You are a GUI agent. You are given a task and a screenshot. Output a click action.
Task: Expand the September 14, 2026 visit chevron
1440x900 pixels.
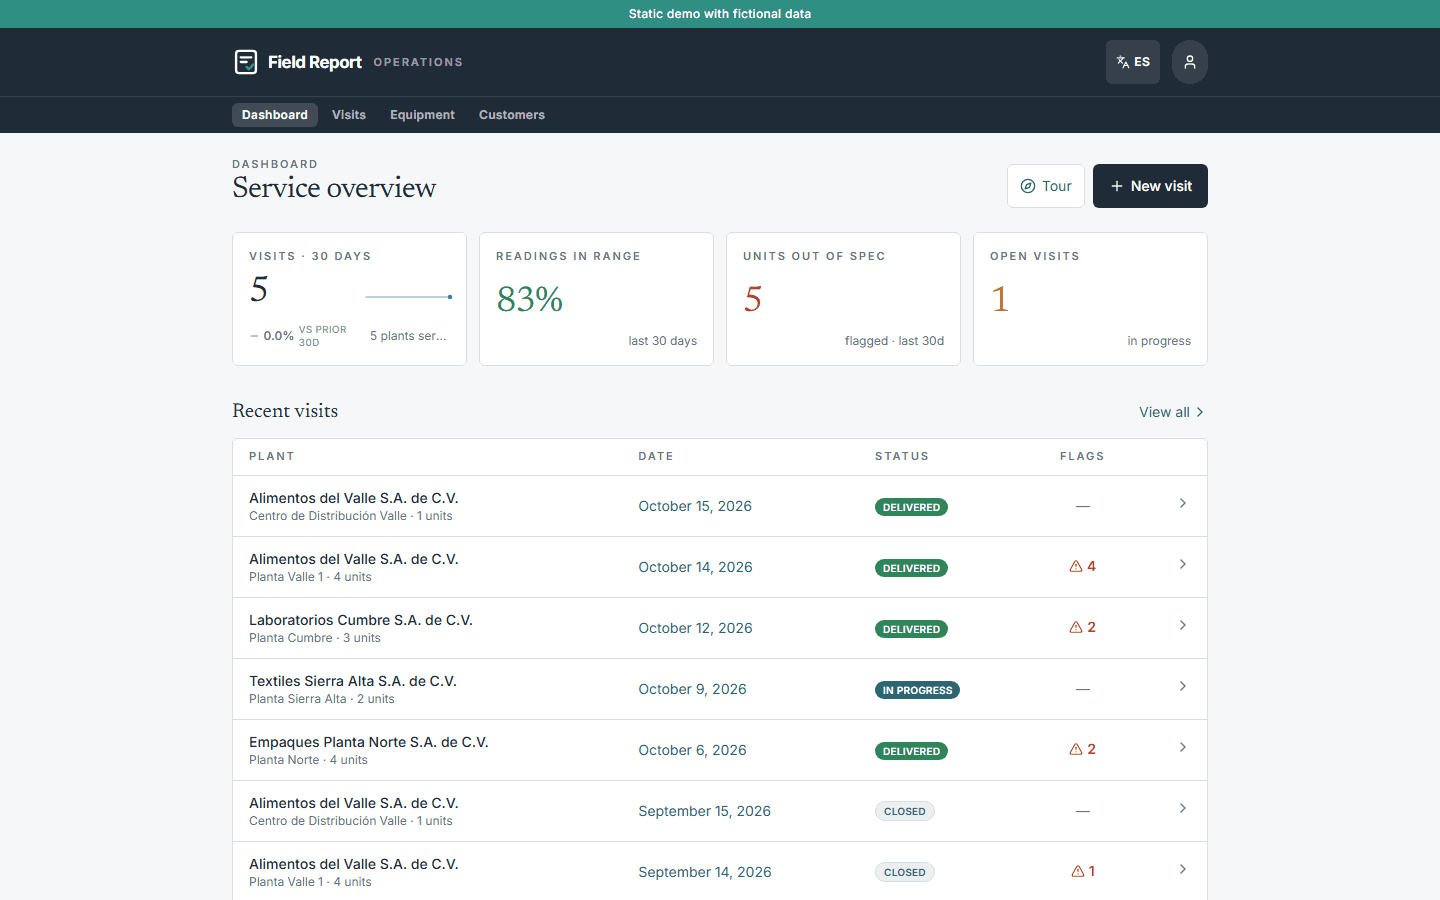point(1182,869)
